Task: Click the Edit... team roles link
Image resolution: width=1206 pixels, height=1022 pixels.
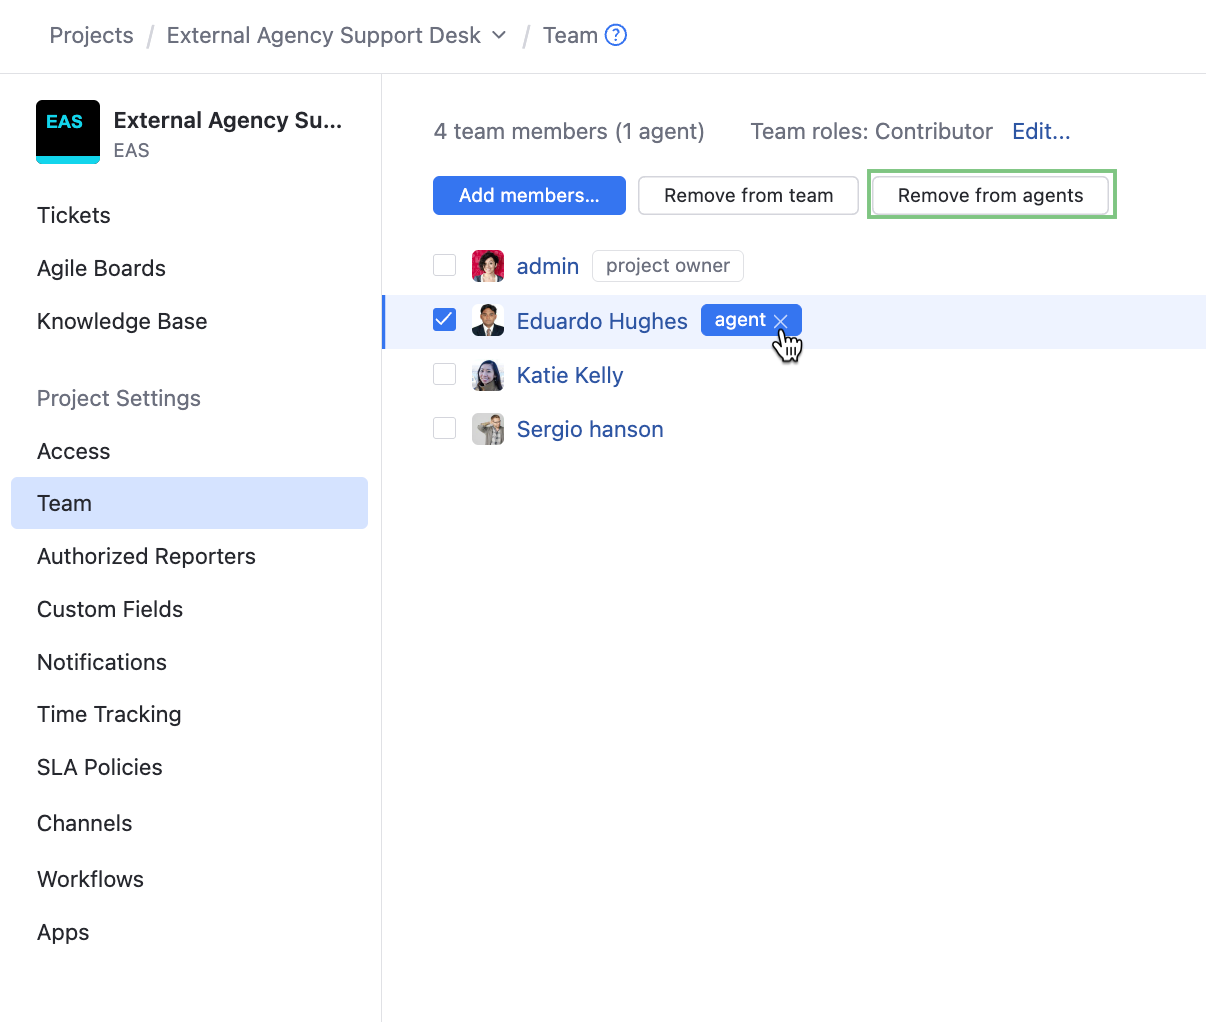Action: (x=1041, y=132)
